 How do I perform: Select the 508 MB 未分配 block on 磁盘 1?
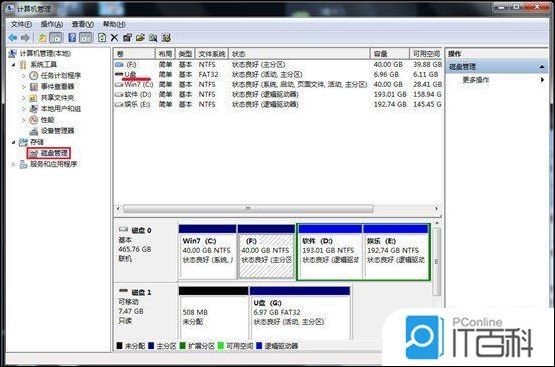213,314
